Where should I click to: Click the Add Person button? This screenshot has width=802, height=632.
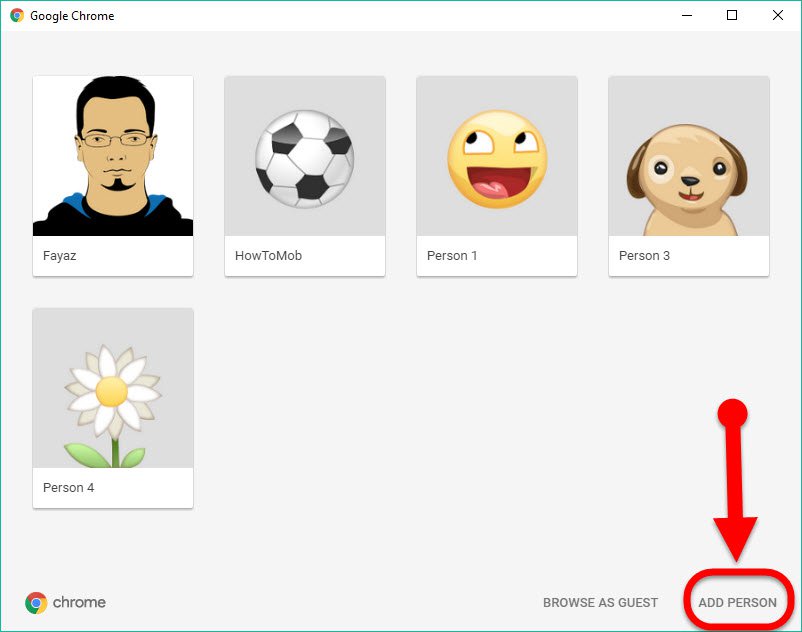click(x=738, y=603)
